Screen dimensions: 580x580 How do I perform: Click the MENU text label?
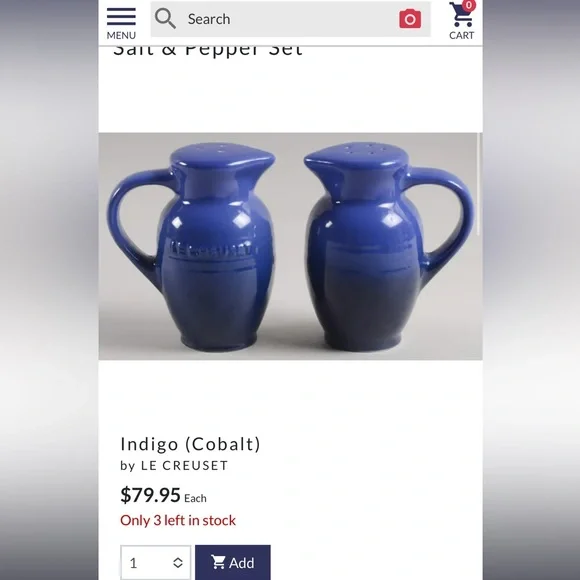click(x=121, y=36)
